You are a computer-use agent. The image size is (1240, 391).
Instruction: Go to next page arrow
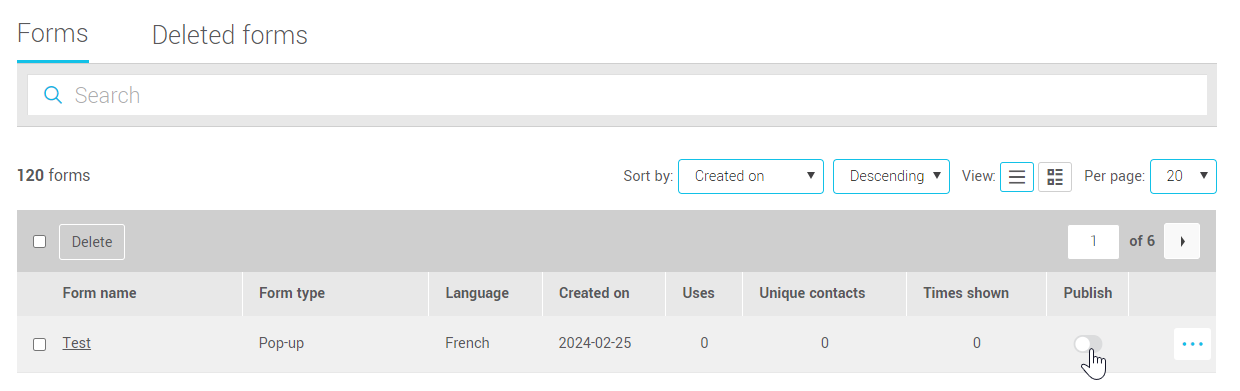click(1182, 241)
